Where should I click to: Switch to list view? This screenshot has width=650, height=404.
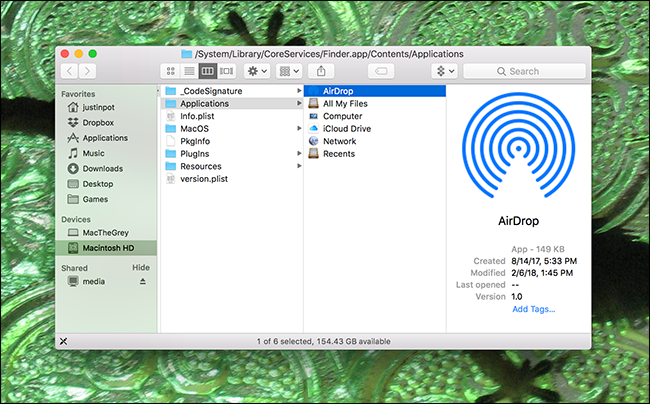(189, 71)
